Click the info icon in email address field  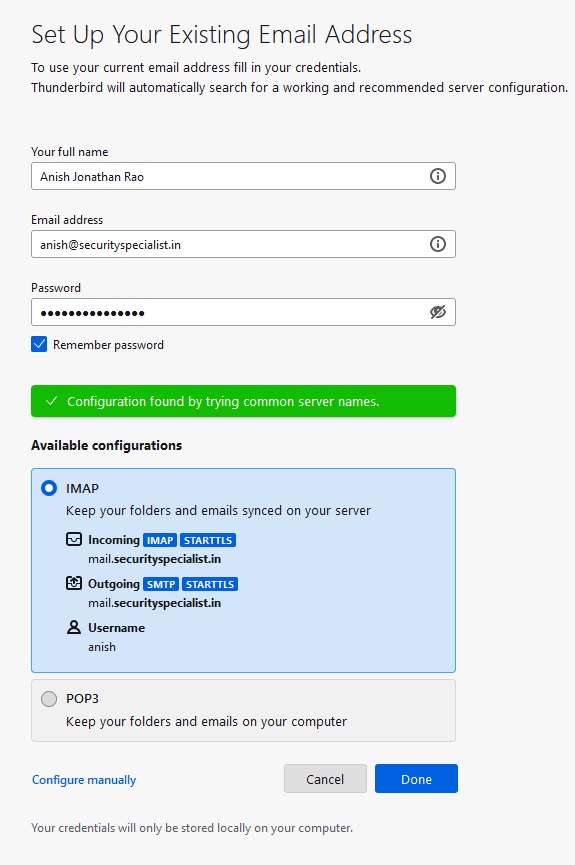click(438, 244)
